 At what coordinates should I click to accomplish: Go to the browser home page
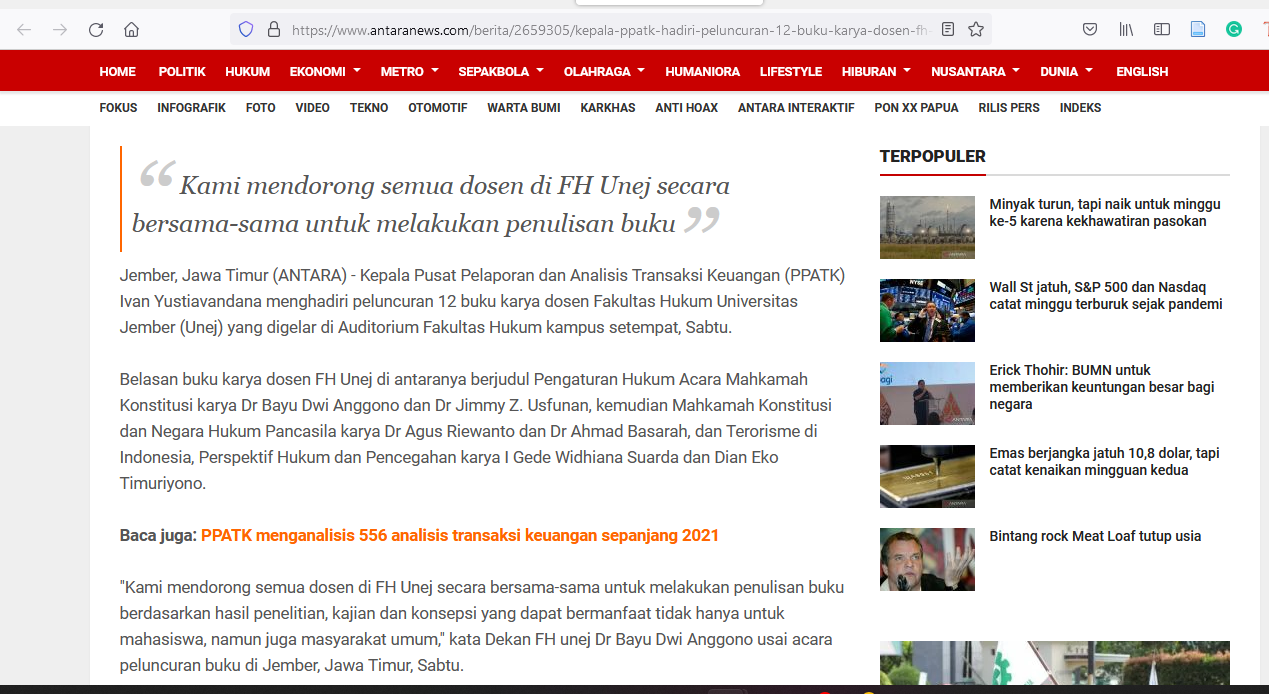point(131,29)
